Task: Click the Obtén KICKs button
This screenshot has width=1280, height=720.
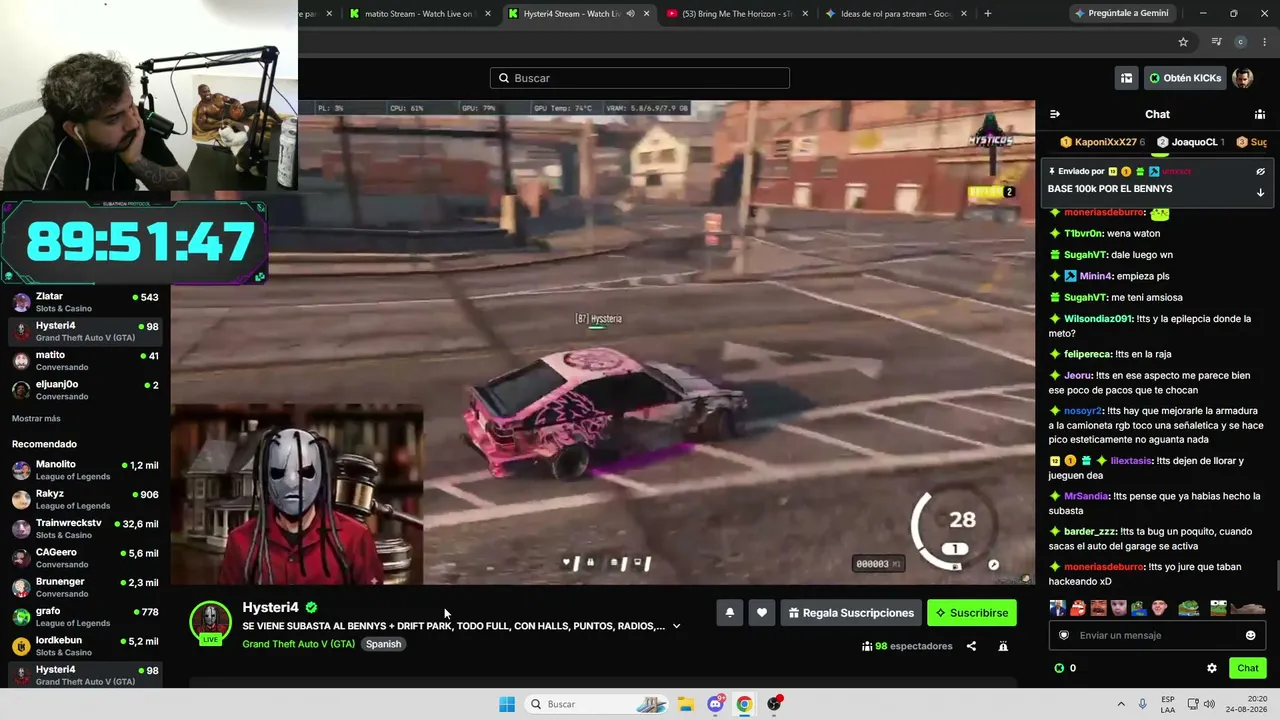Action: 1185,78
